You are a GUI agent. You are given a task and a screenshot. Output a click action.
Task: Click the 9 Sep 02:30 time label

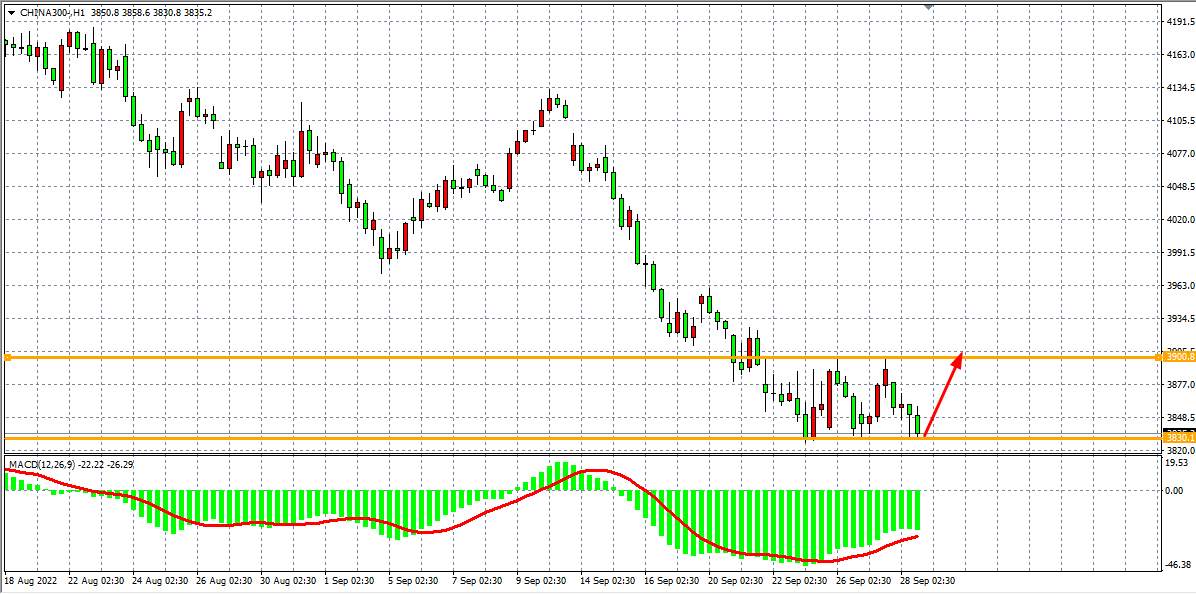(541, 581)
